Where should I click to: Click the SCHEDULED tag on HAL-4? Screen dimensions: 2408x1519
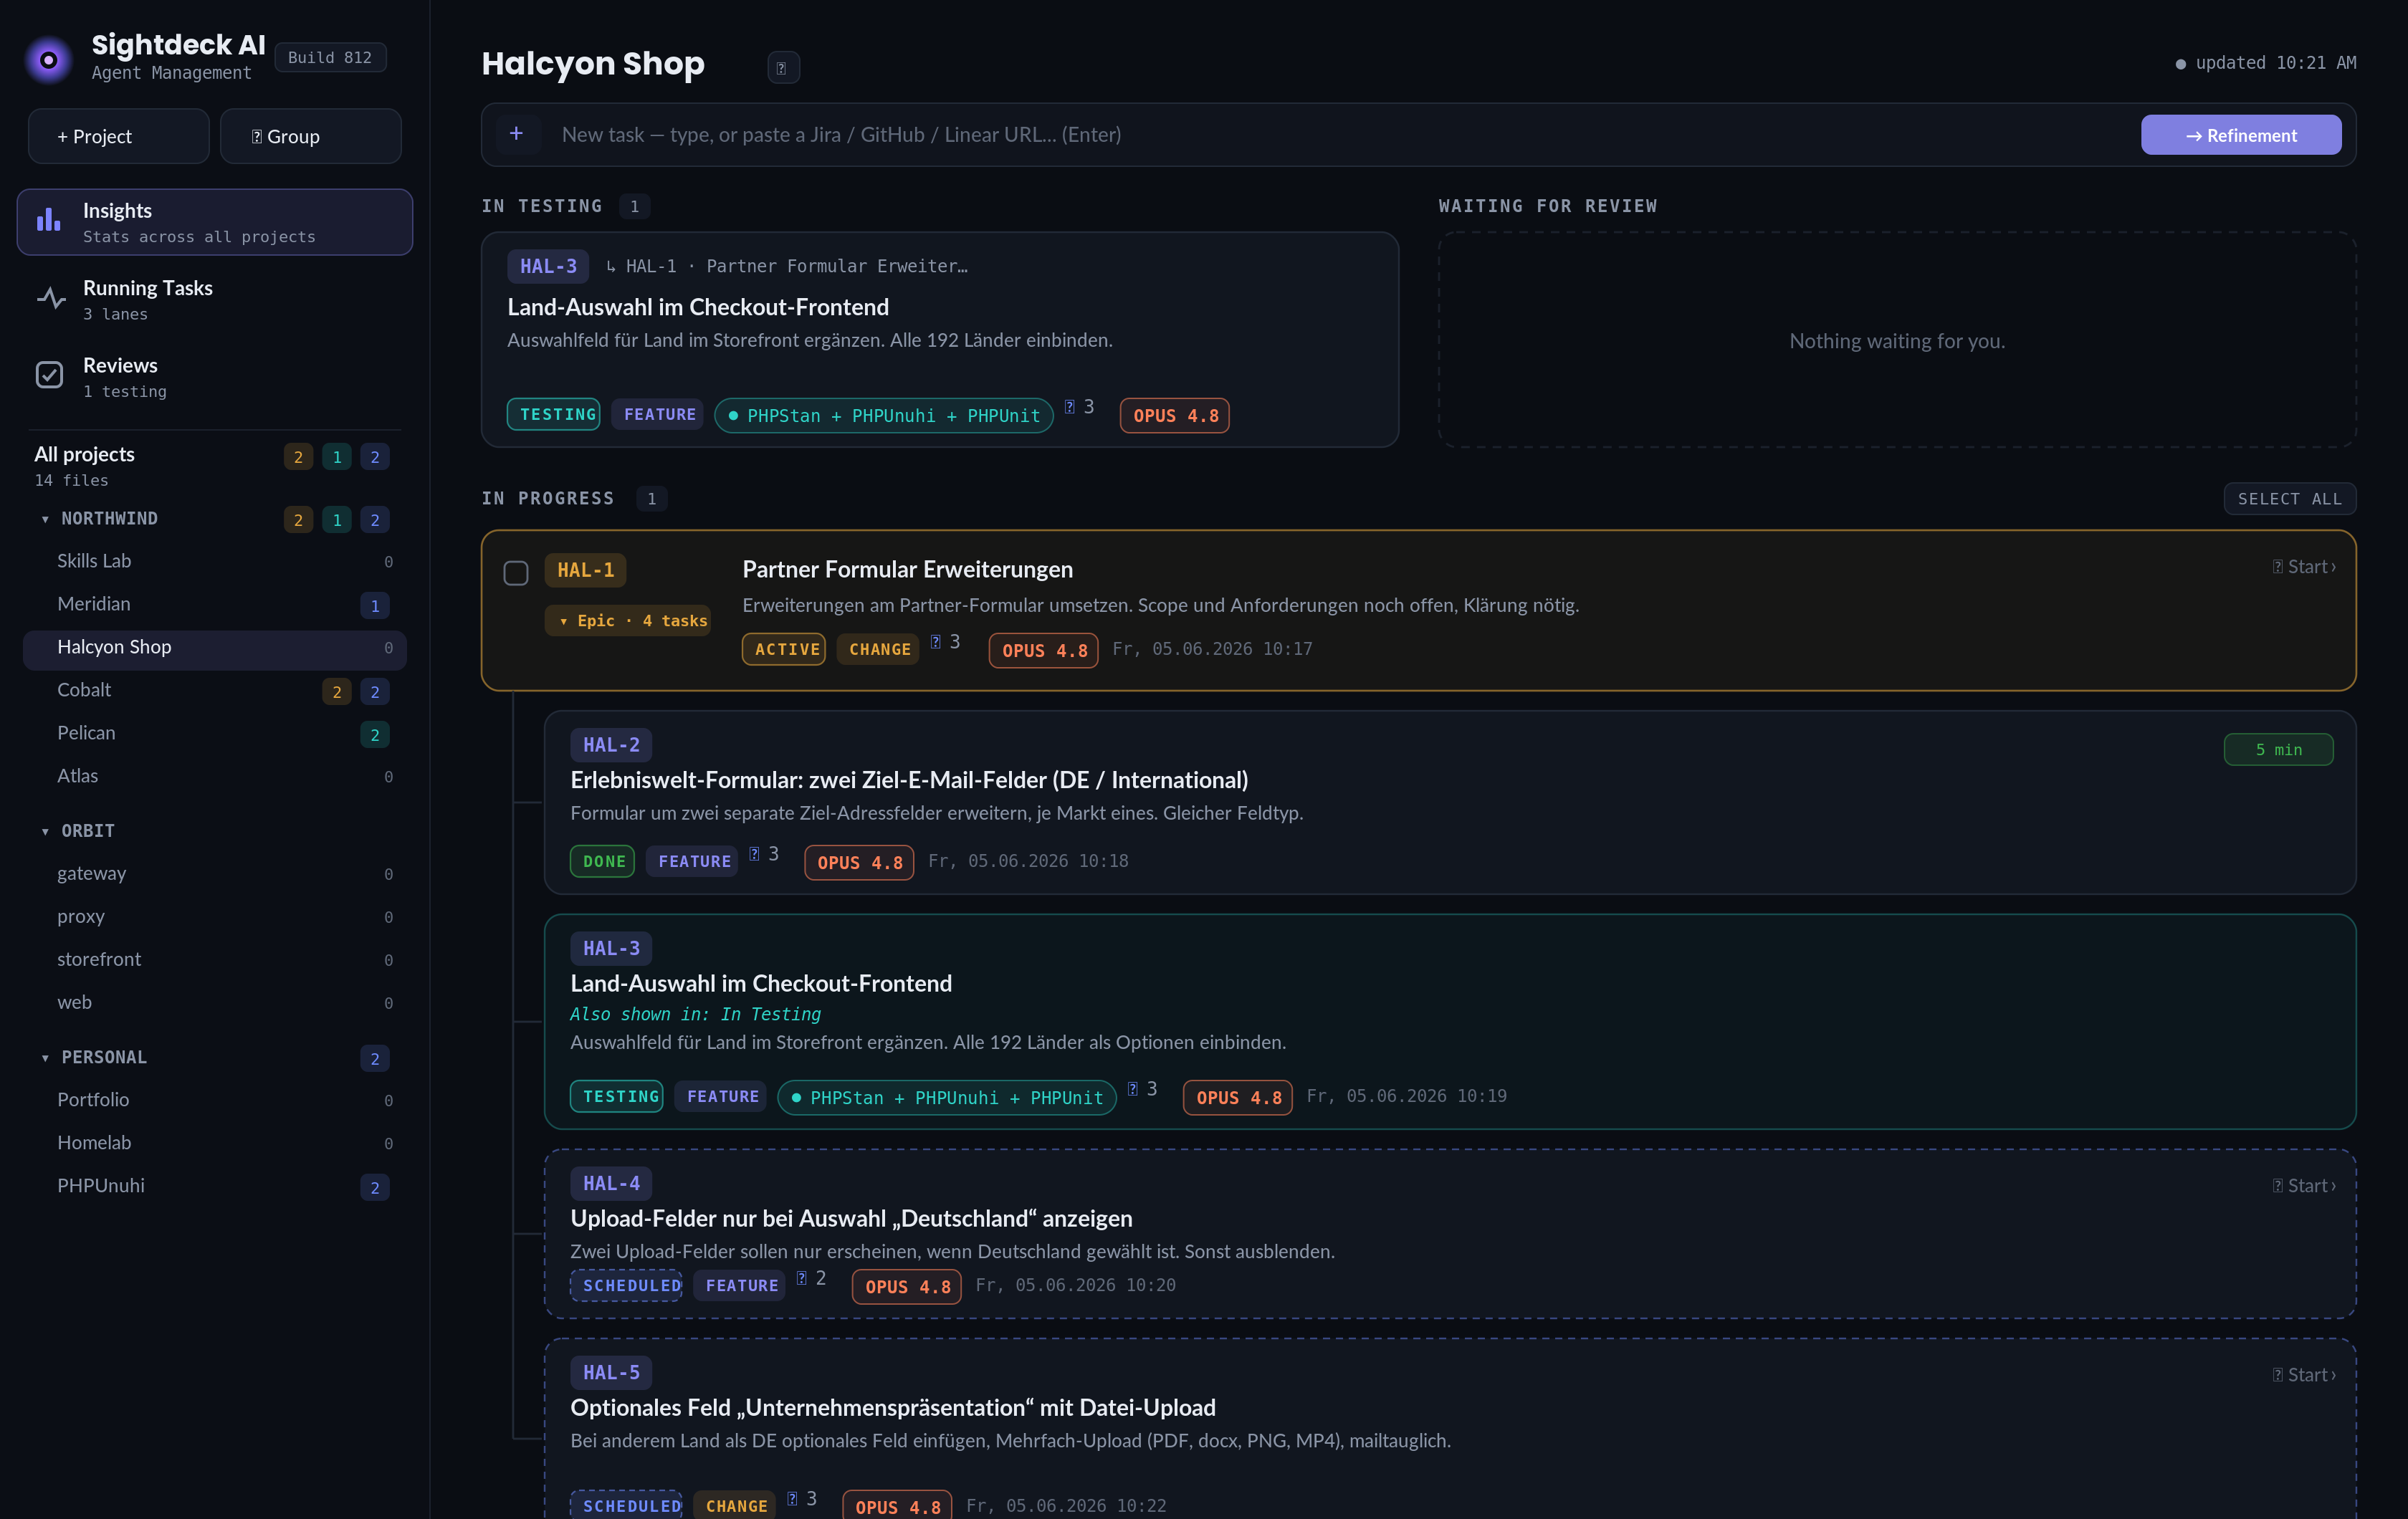626,1286
